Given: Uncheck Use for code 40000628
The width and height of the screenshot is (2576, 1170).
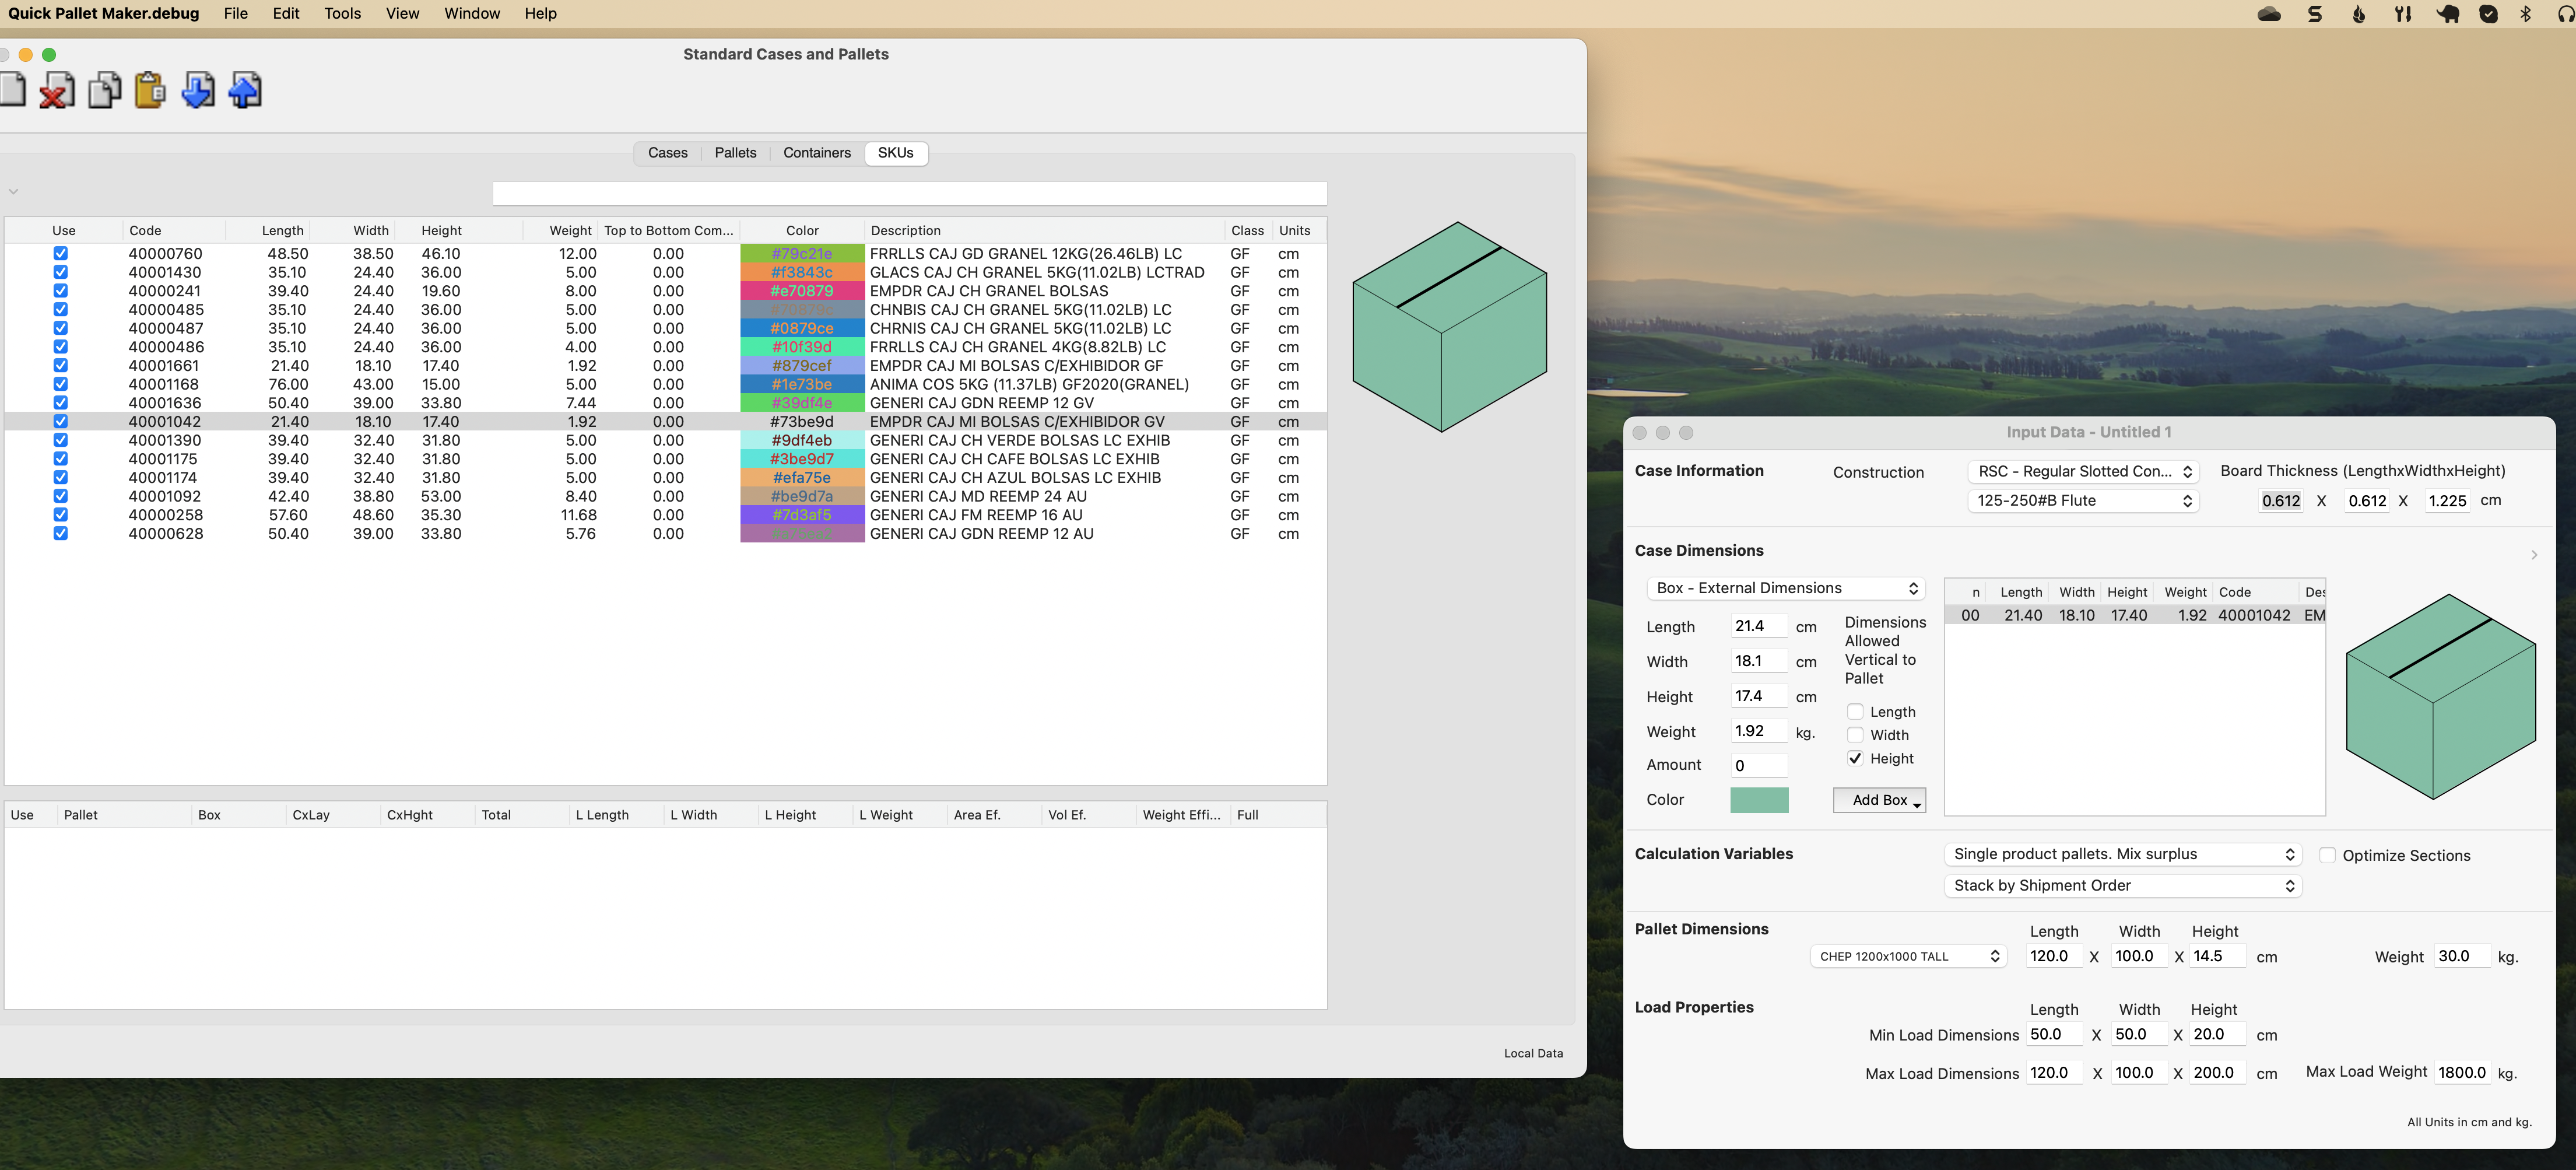Looking at the screenshot, I should point(61,534).
